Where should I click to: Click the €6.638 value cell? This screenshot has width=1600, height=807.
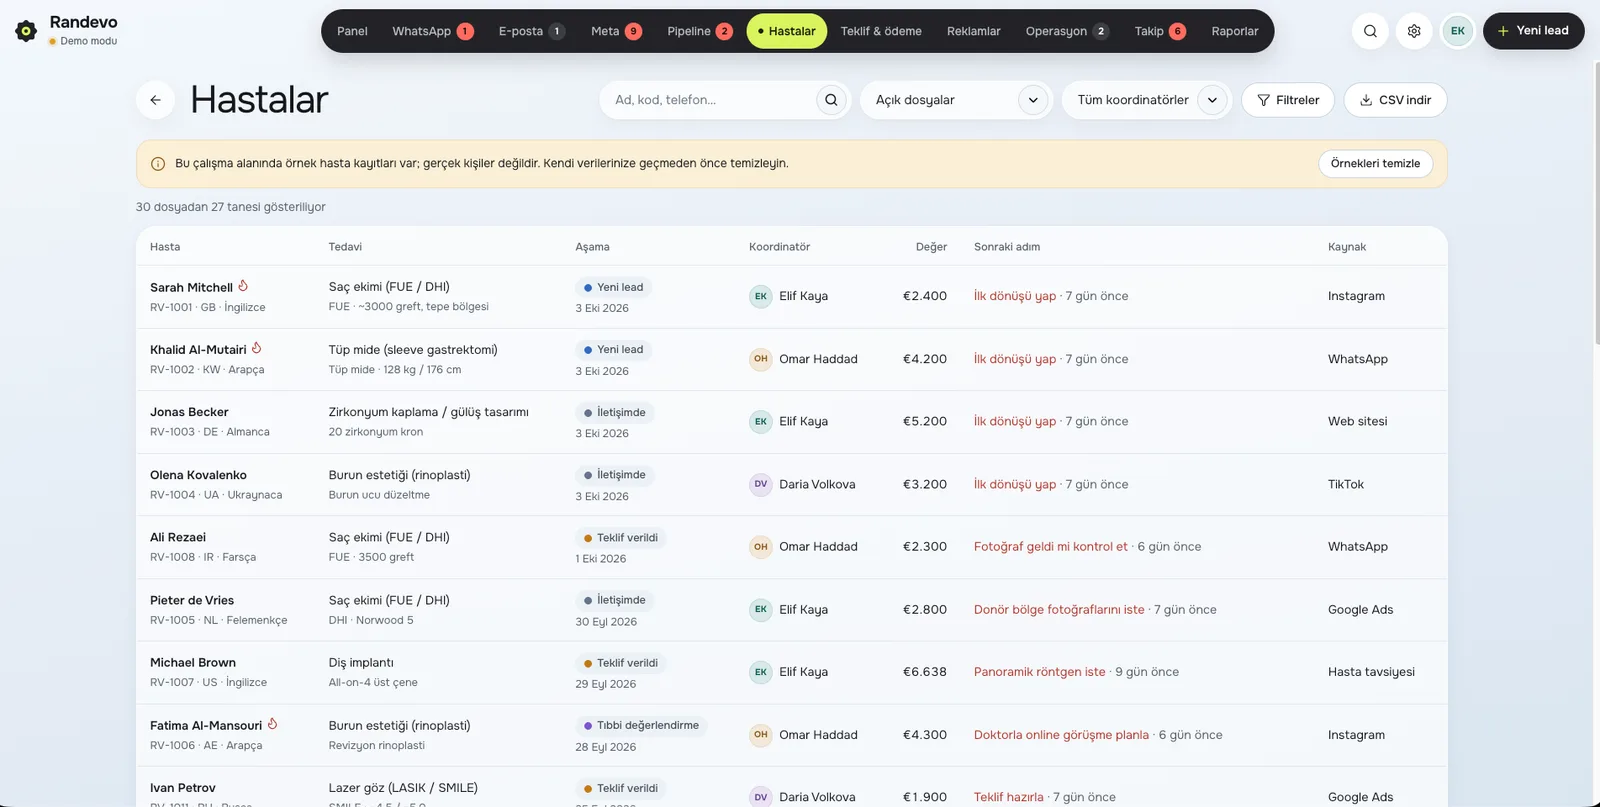point(924,672)
